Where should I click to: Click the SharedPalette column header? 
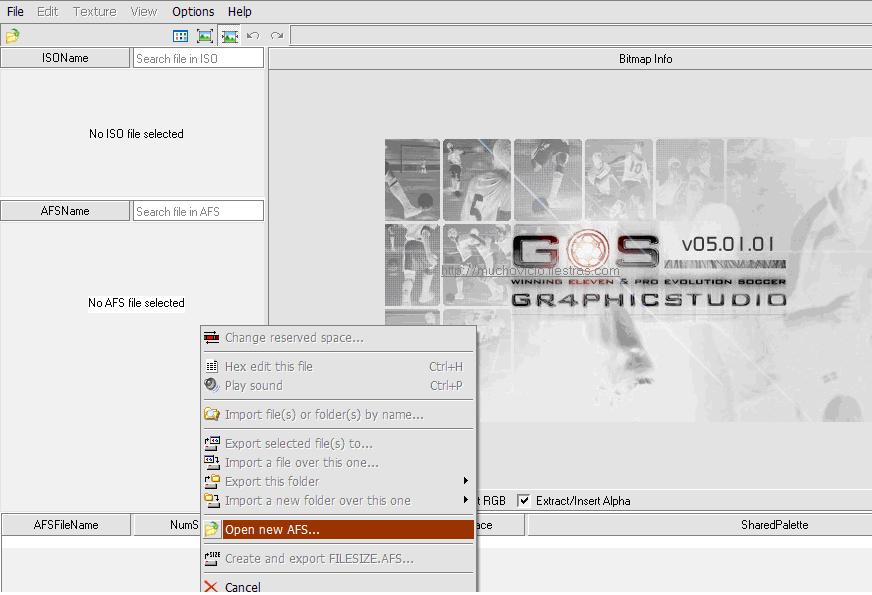tap(774, 525)
